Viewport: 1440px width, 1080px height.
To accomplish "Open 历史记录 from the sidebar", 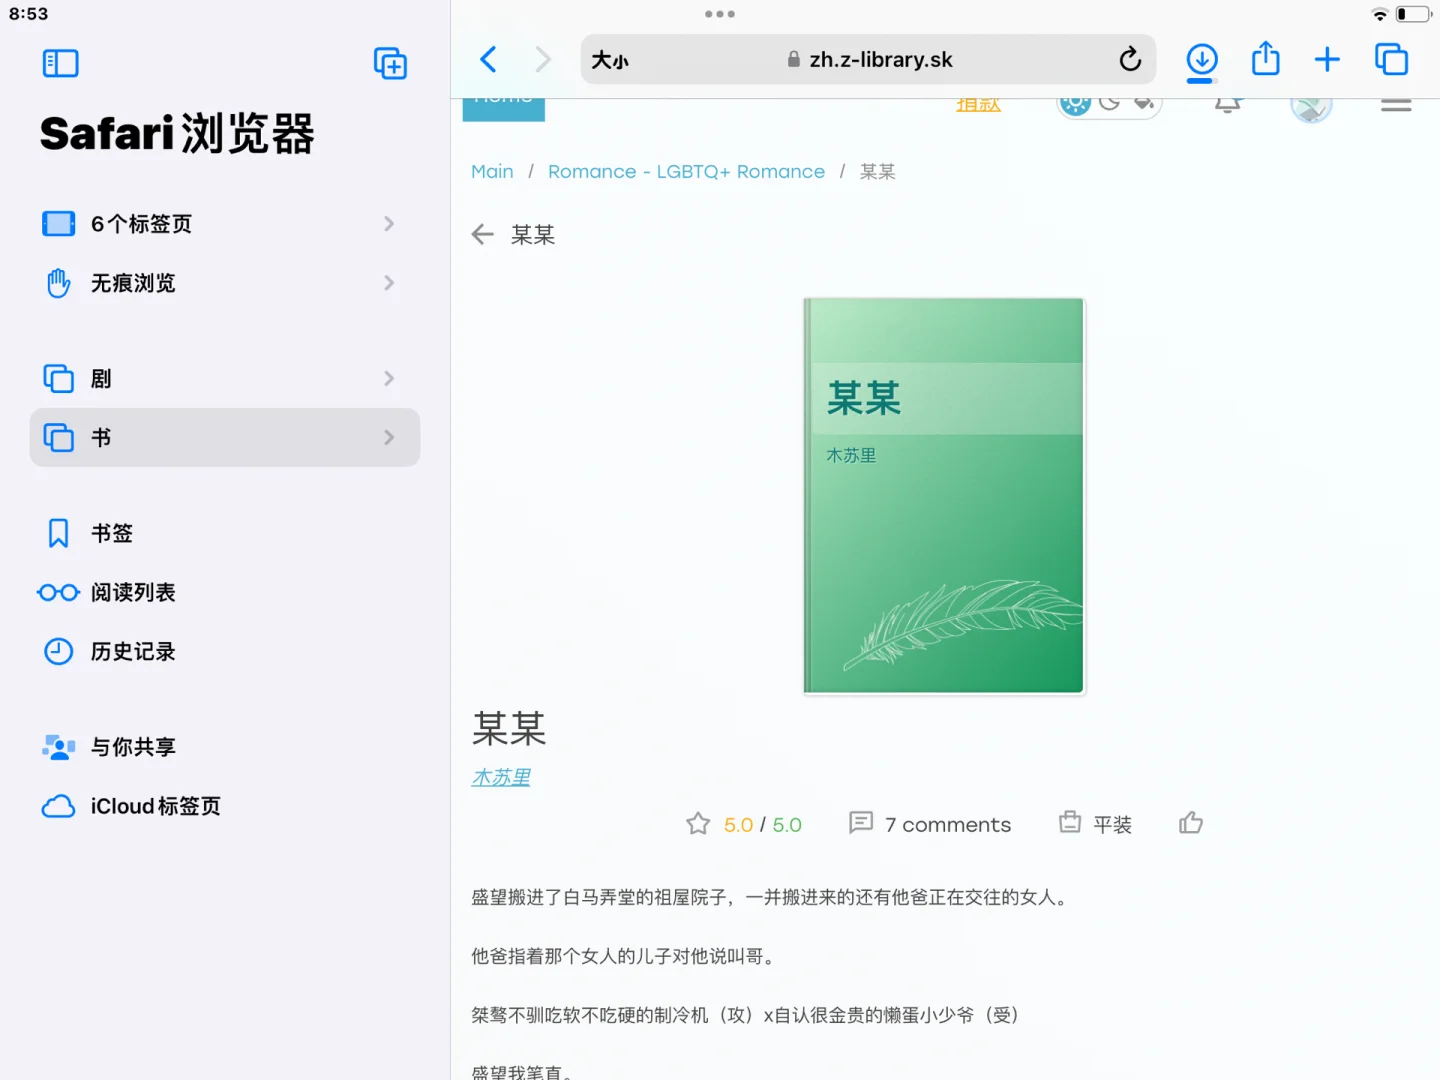I will coord(133,651).
